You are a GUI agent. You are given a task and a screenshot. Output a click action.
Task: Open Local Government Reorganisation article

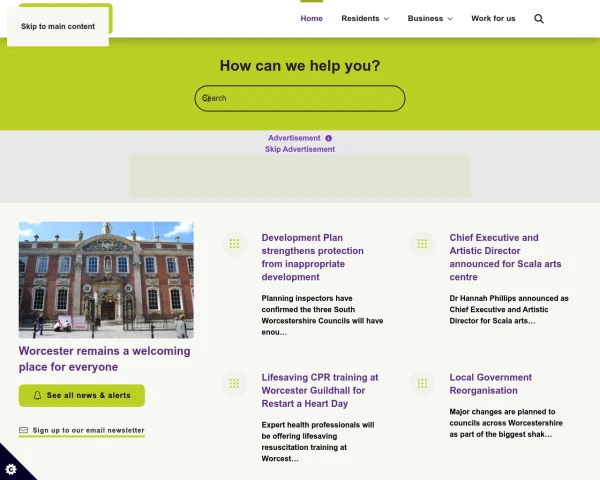491,384
